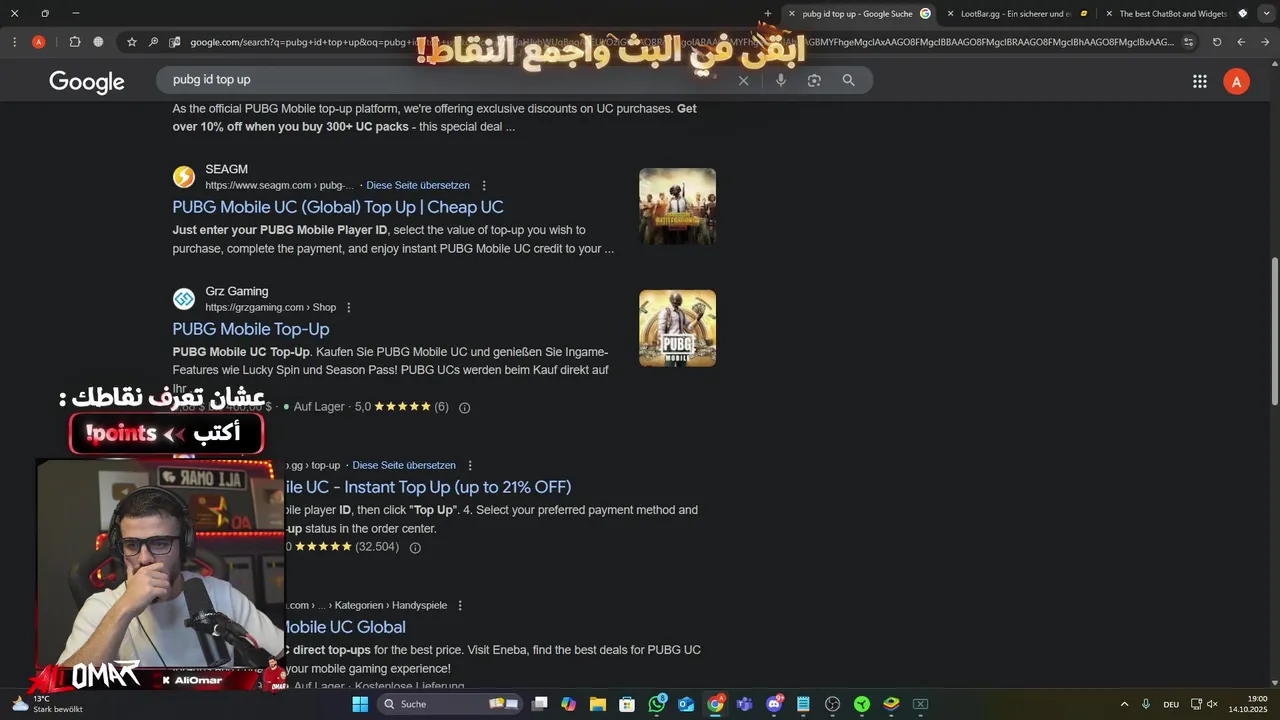
Task: Open the 'Mobile UC Global' result link
Action: coord(345,627)
